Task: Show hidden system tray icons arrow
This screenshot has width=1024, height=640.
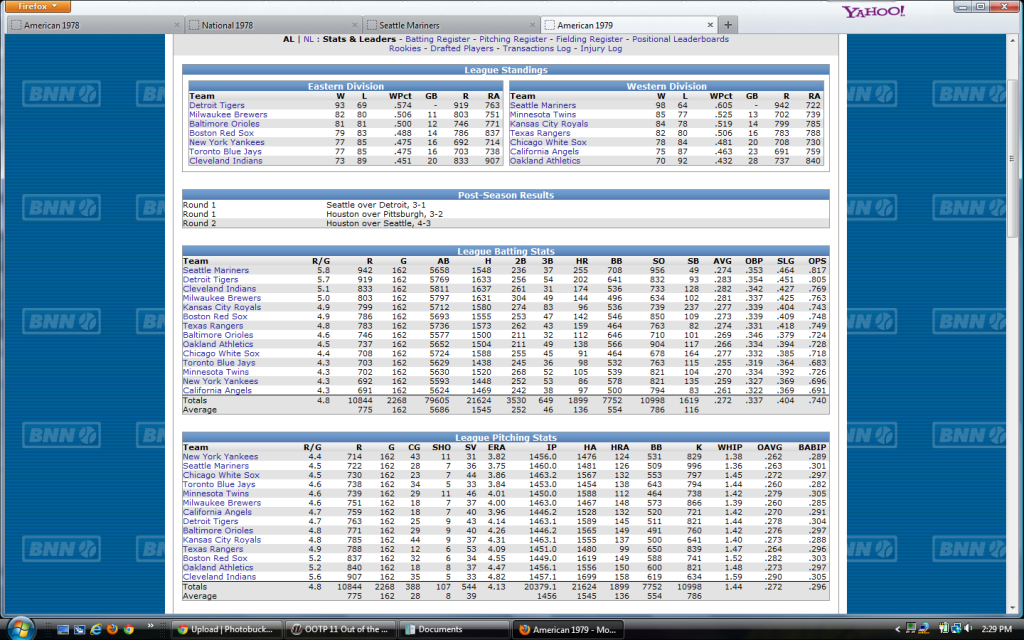Action: point(897,630)
